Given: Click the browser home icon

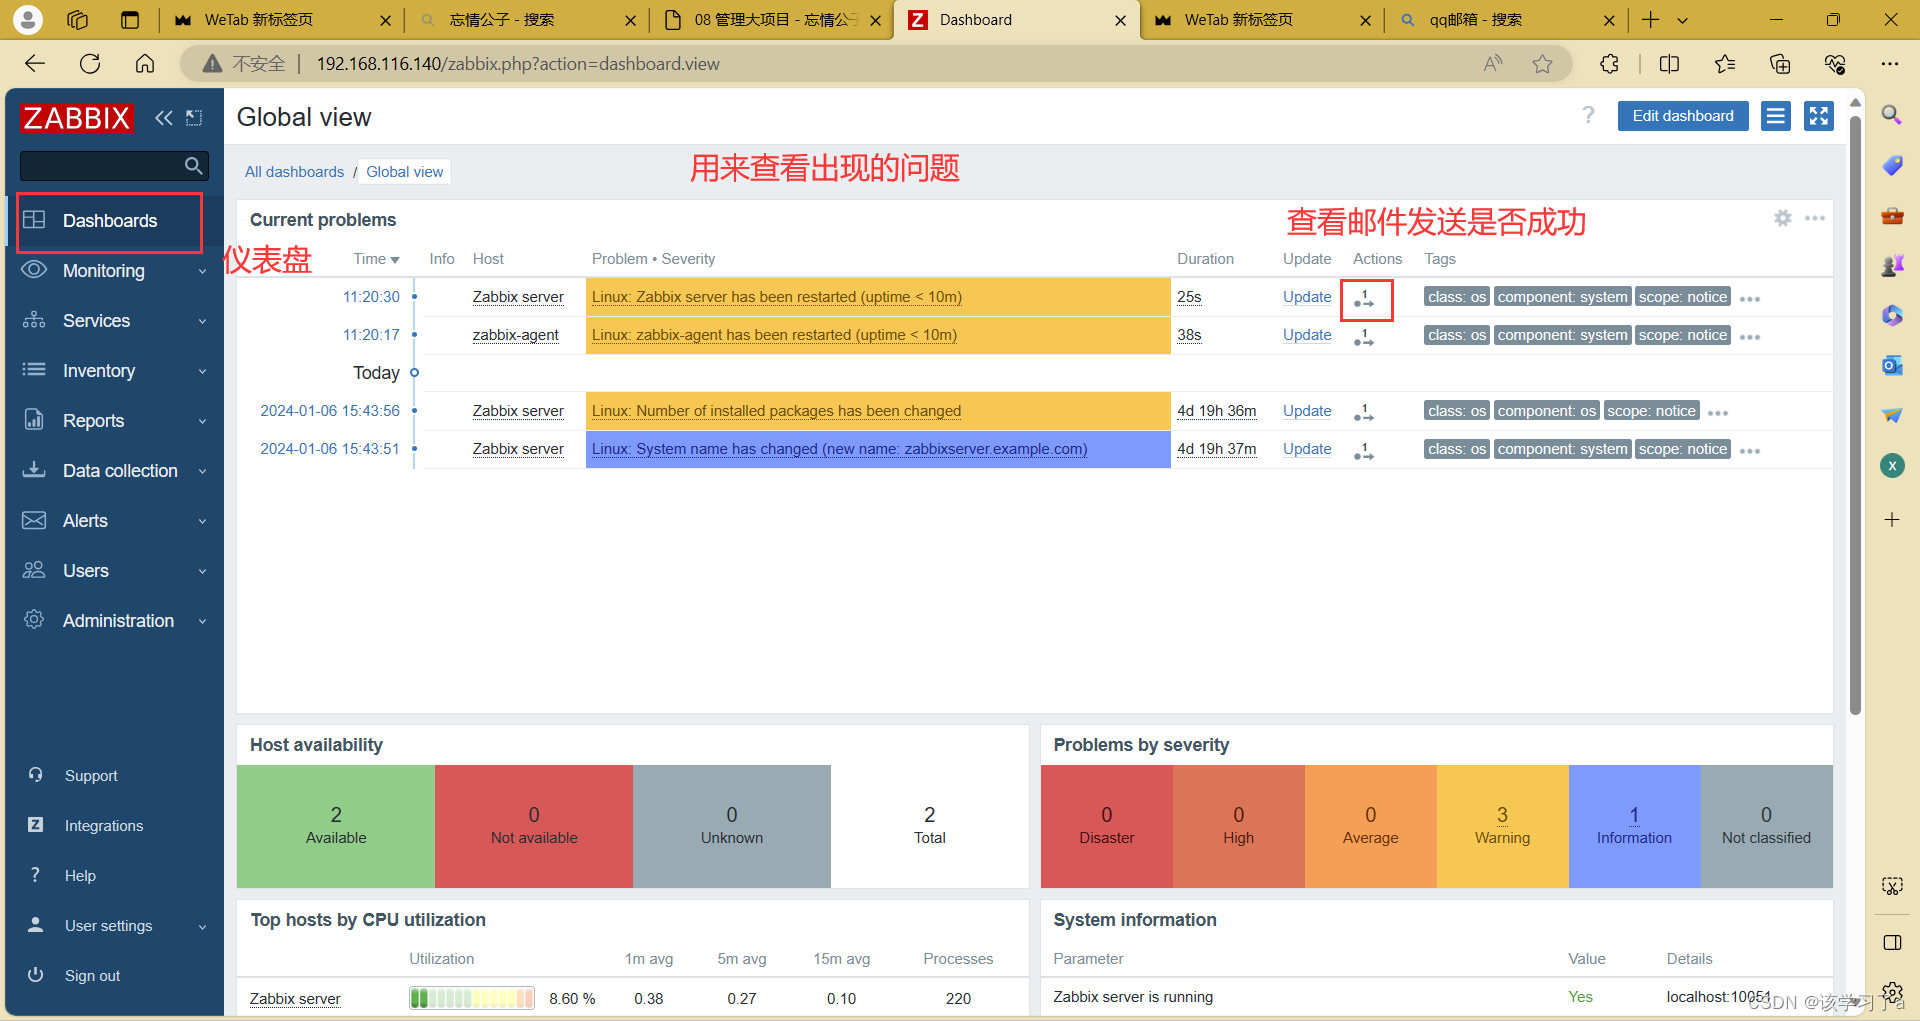Looking at the screenshot, I should pos(145,64).
